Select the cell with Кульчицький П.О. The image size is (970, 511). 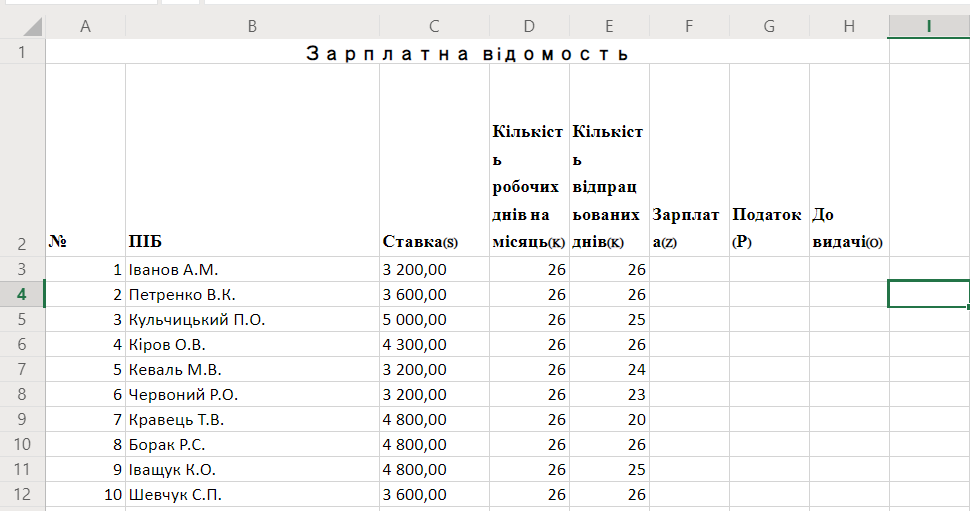point(252,320)
